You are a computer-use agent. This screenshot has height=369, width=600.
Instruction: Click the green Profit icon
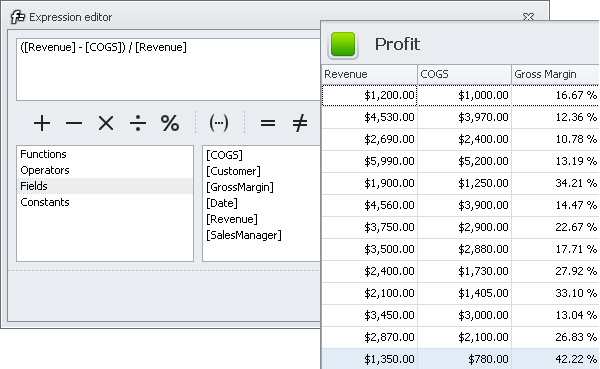click(x=343, y=44)
